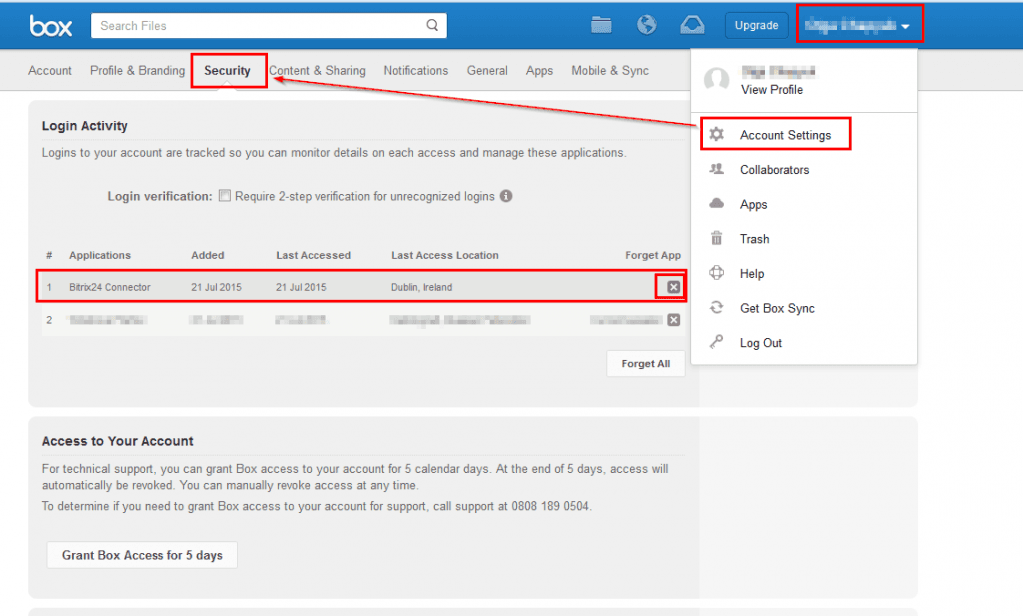Switch to the Security tab
Viewport: 1023px width, 616px height.
[227, 71]
